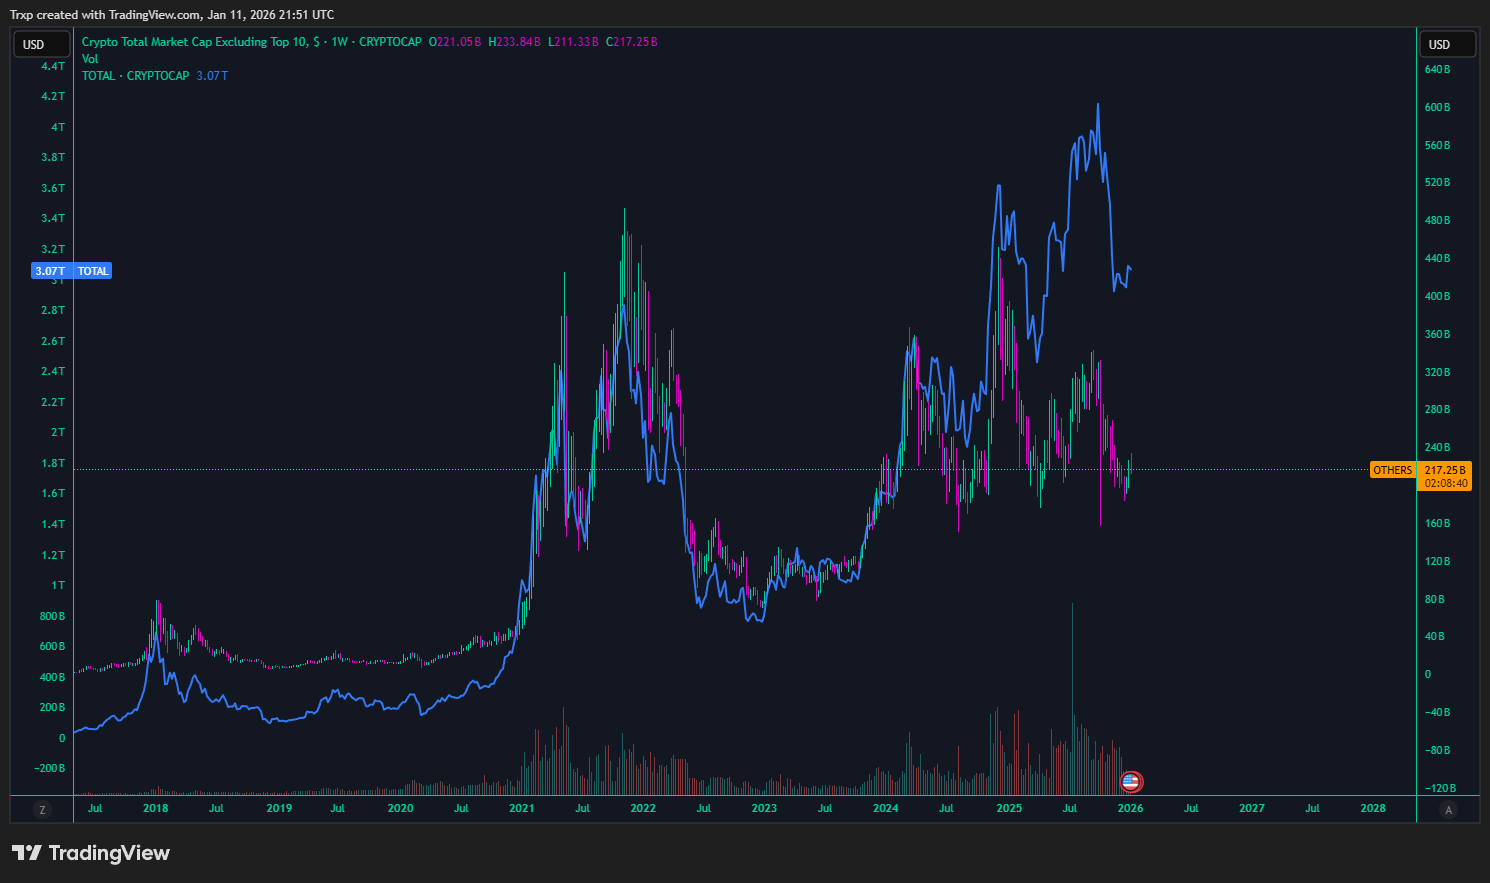Click the 1.2T price scale label

(53, 555)
